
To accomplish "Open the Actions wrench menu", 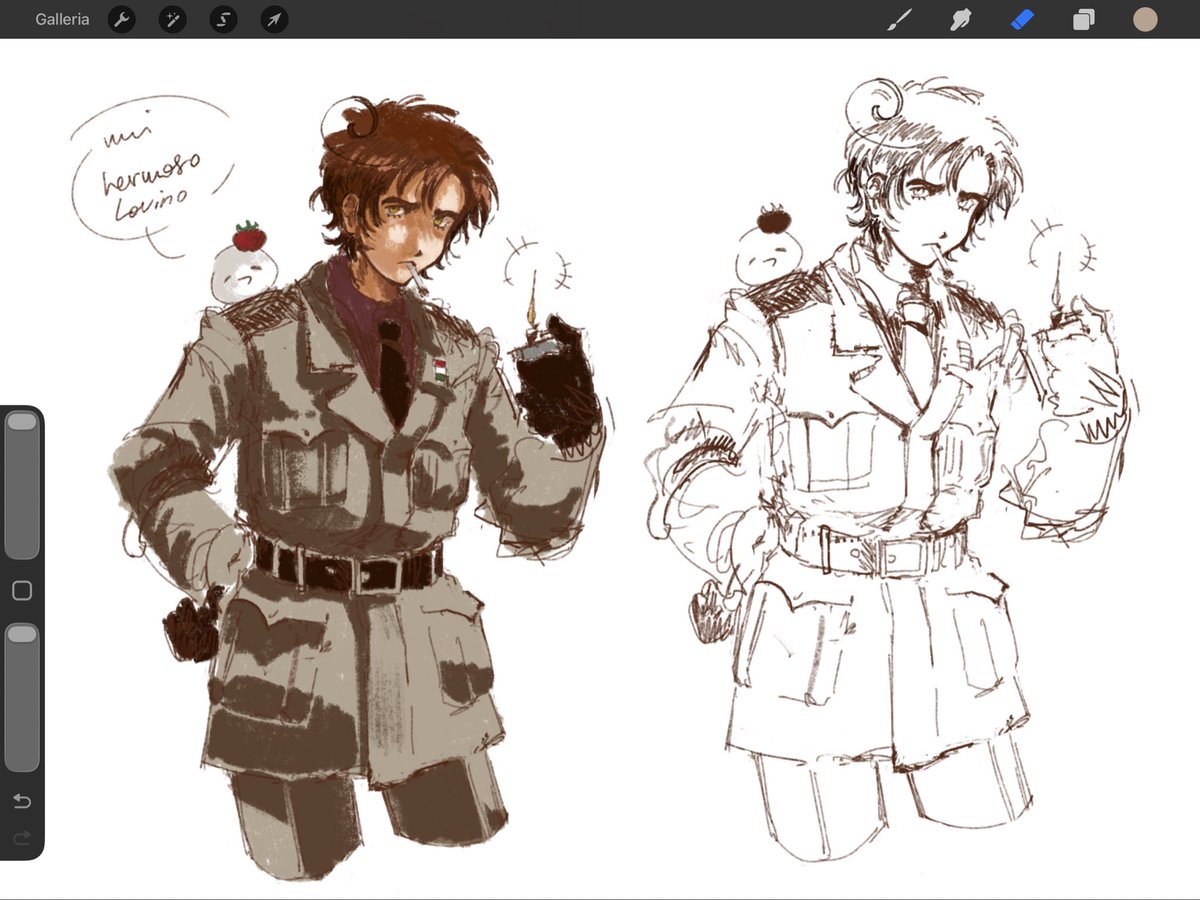I will [x=122, y=19].
